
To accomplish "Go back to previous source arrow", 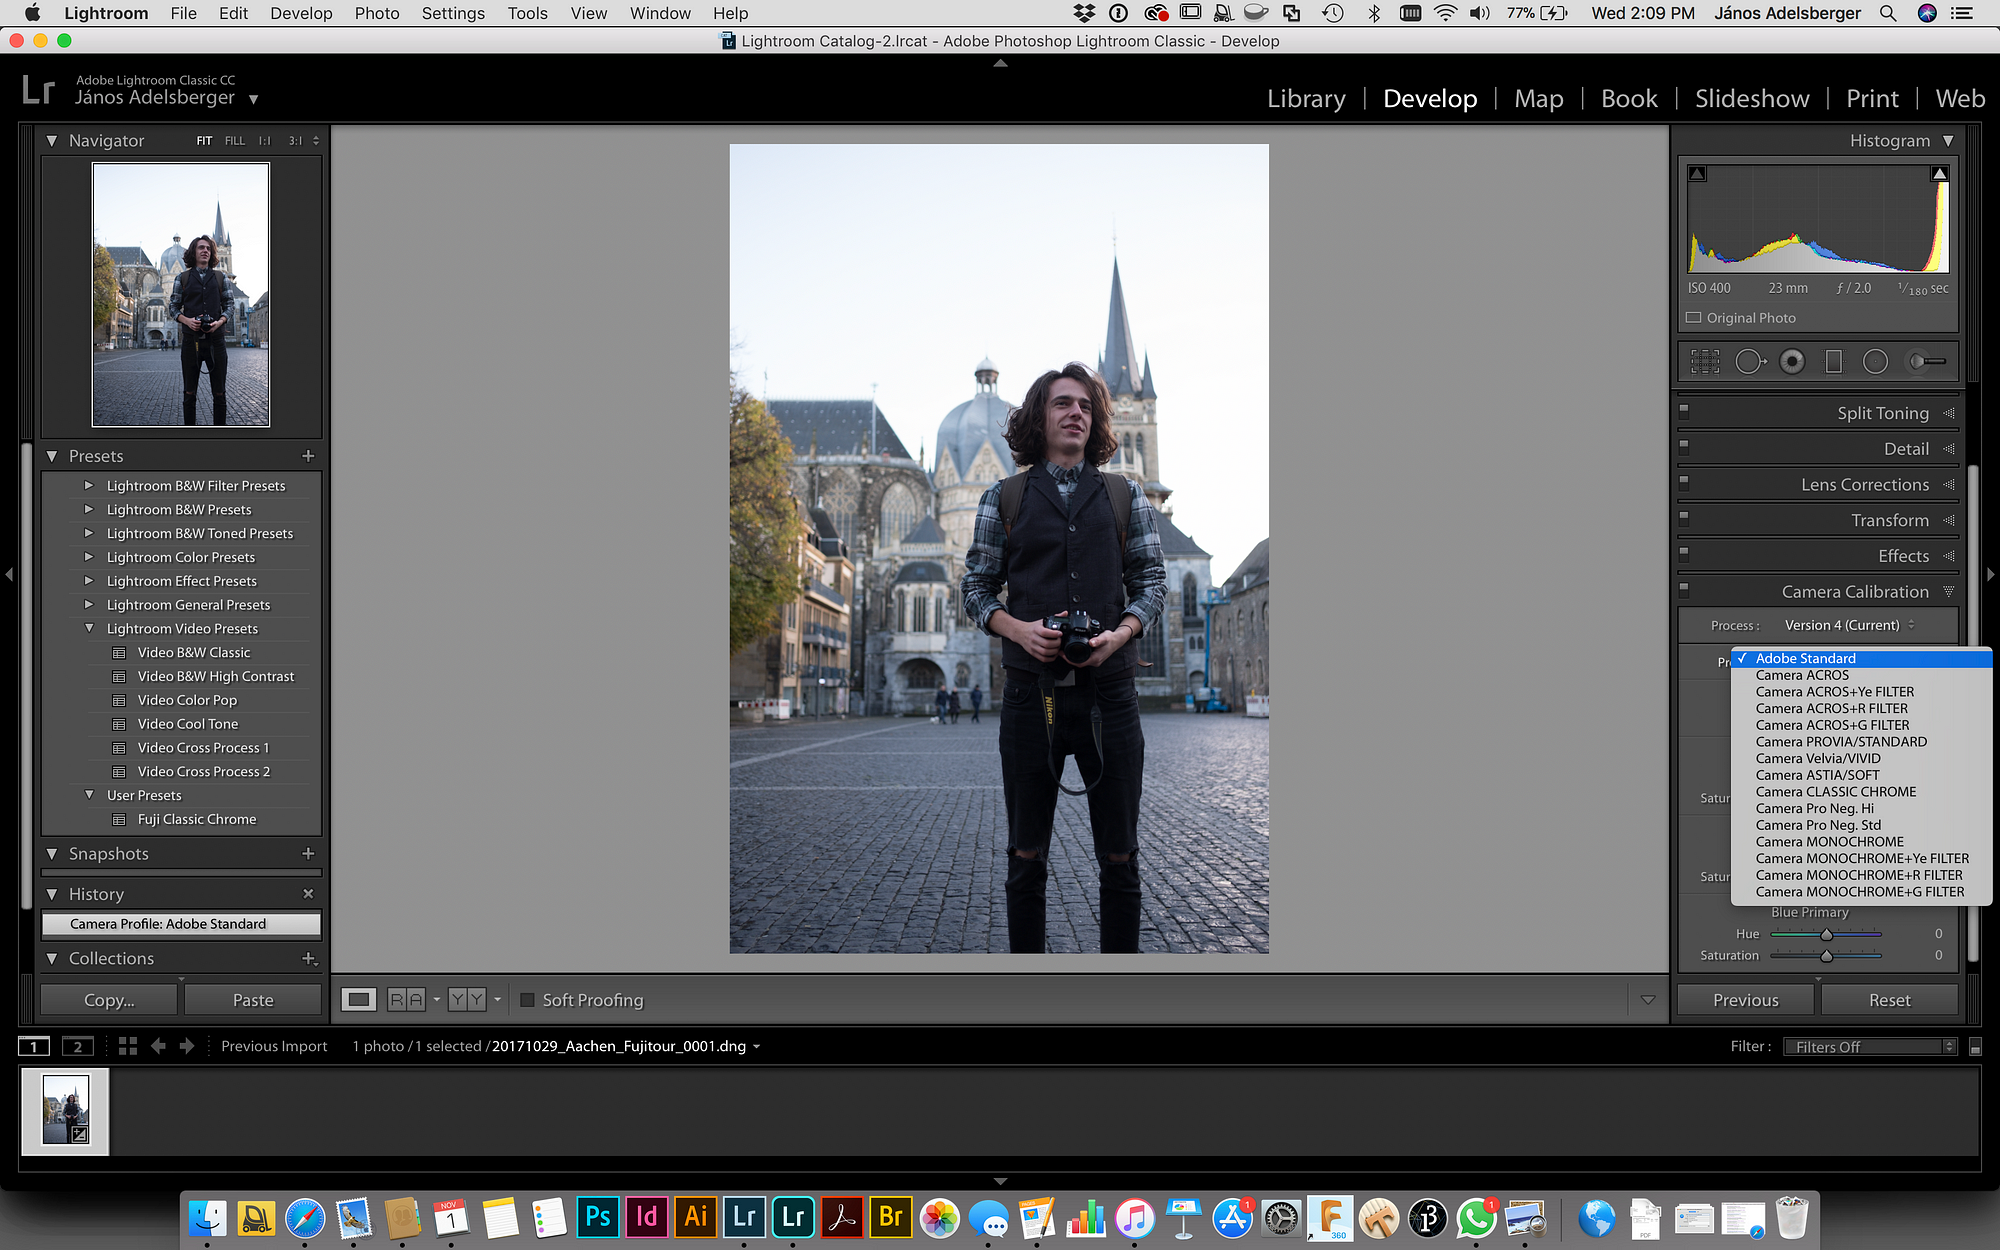I will tap(158, 1046).
